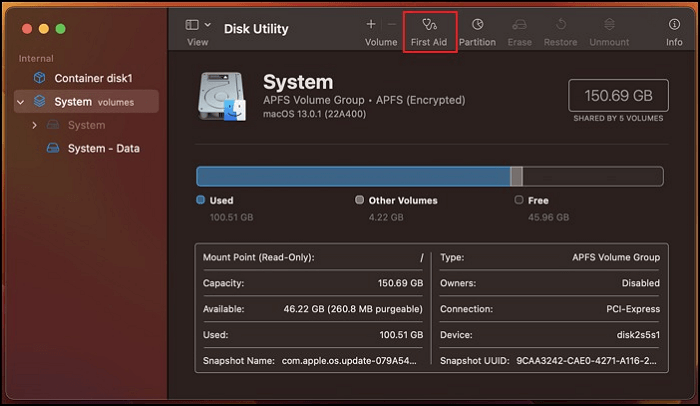Click the Mount Point (Read-Only) row

click(x=313, y=257)
